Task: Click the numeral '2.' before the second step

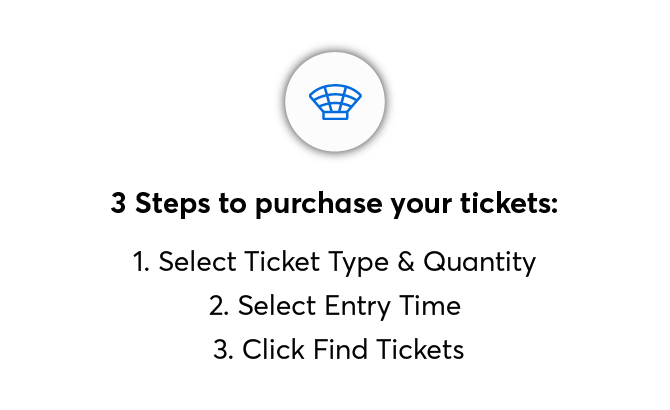Action: [x=219, y=306]
